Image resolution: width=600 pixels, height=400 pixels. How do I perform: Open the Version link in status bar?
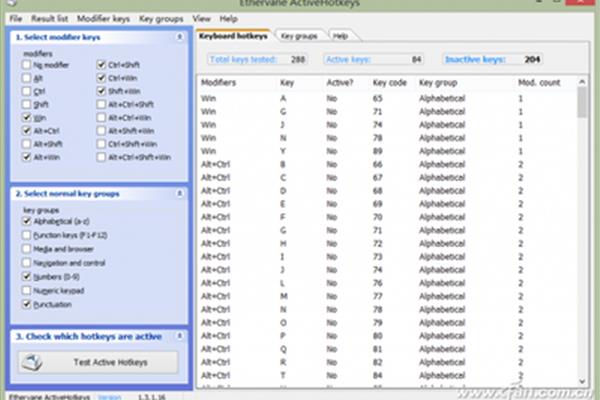[109, 397]
